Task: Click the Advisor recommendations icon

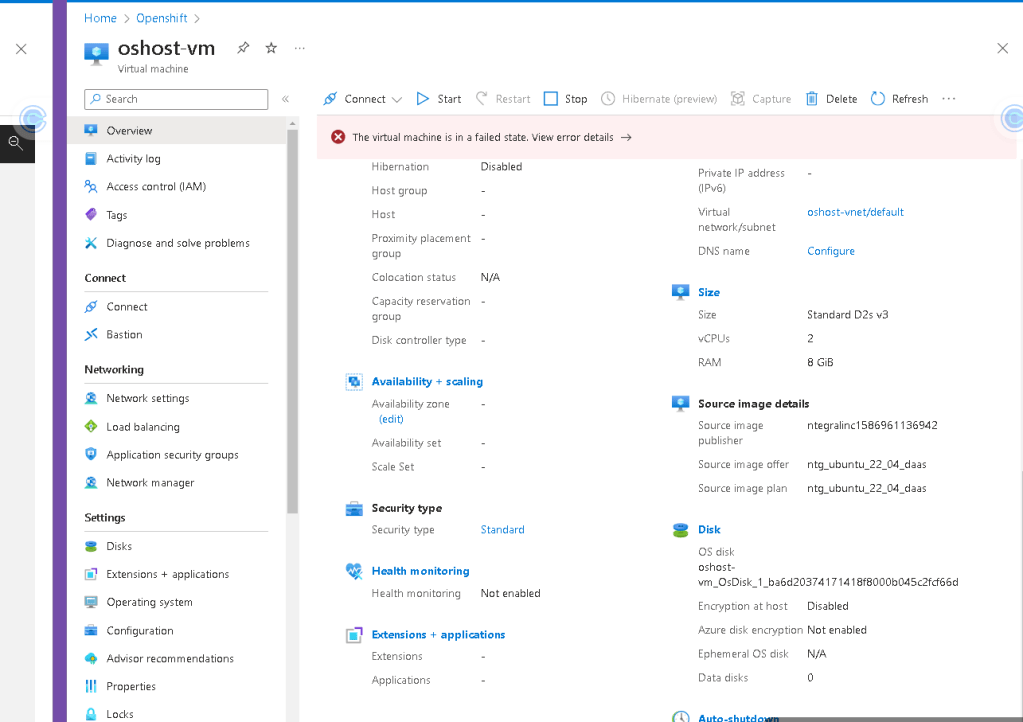Action: coord(91,659)
